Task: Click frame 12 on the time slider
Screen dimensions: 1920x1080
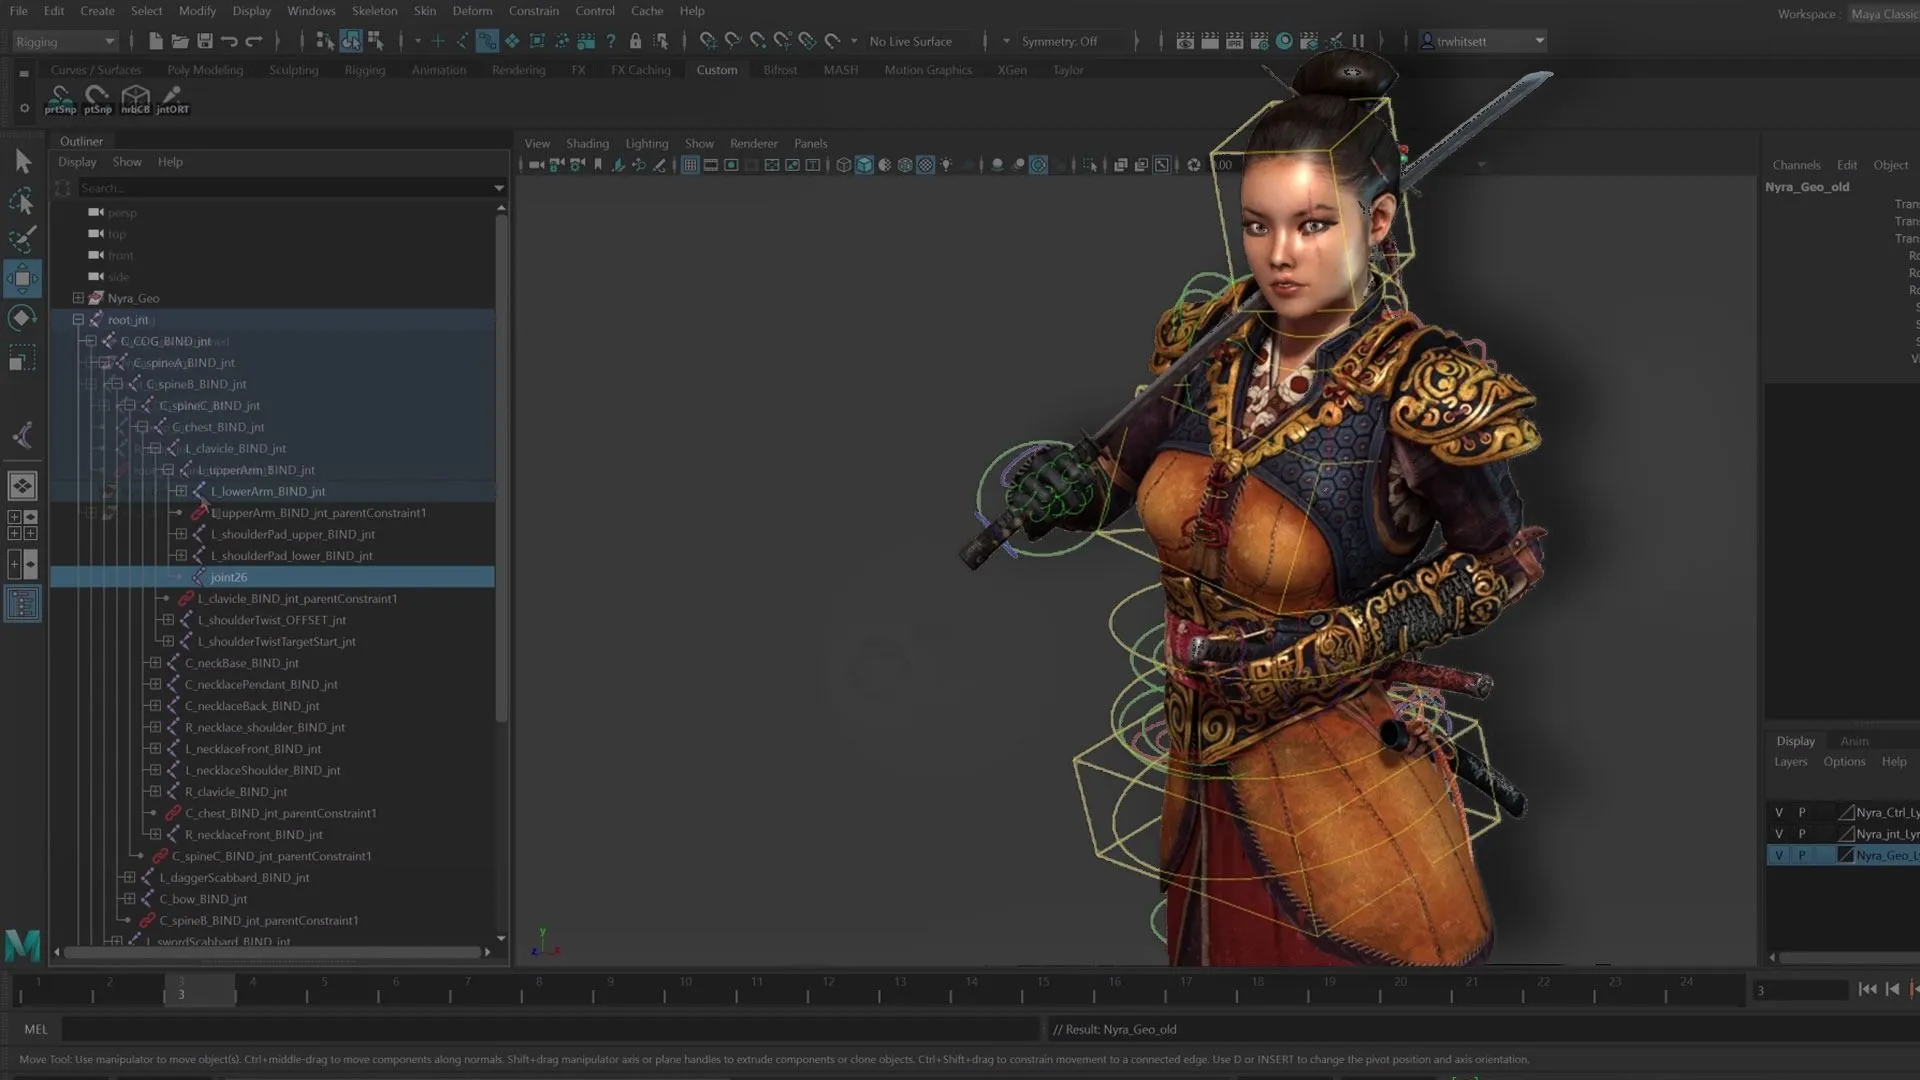Action: click(826, 990)
